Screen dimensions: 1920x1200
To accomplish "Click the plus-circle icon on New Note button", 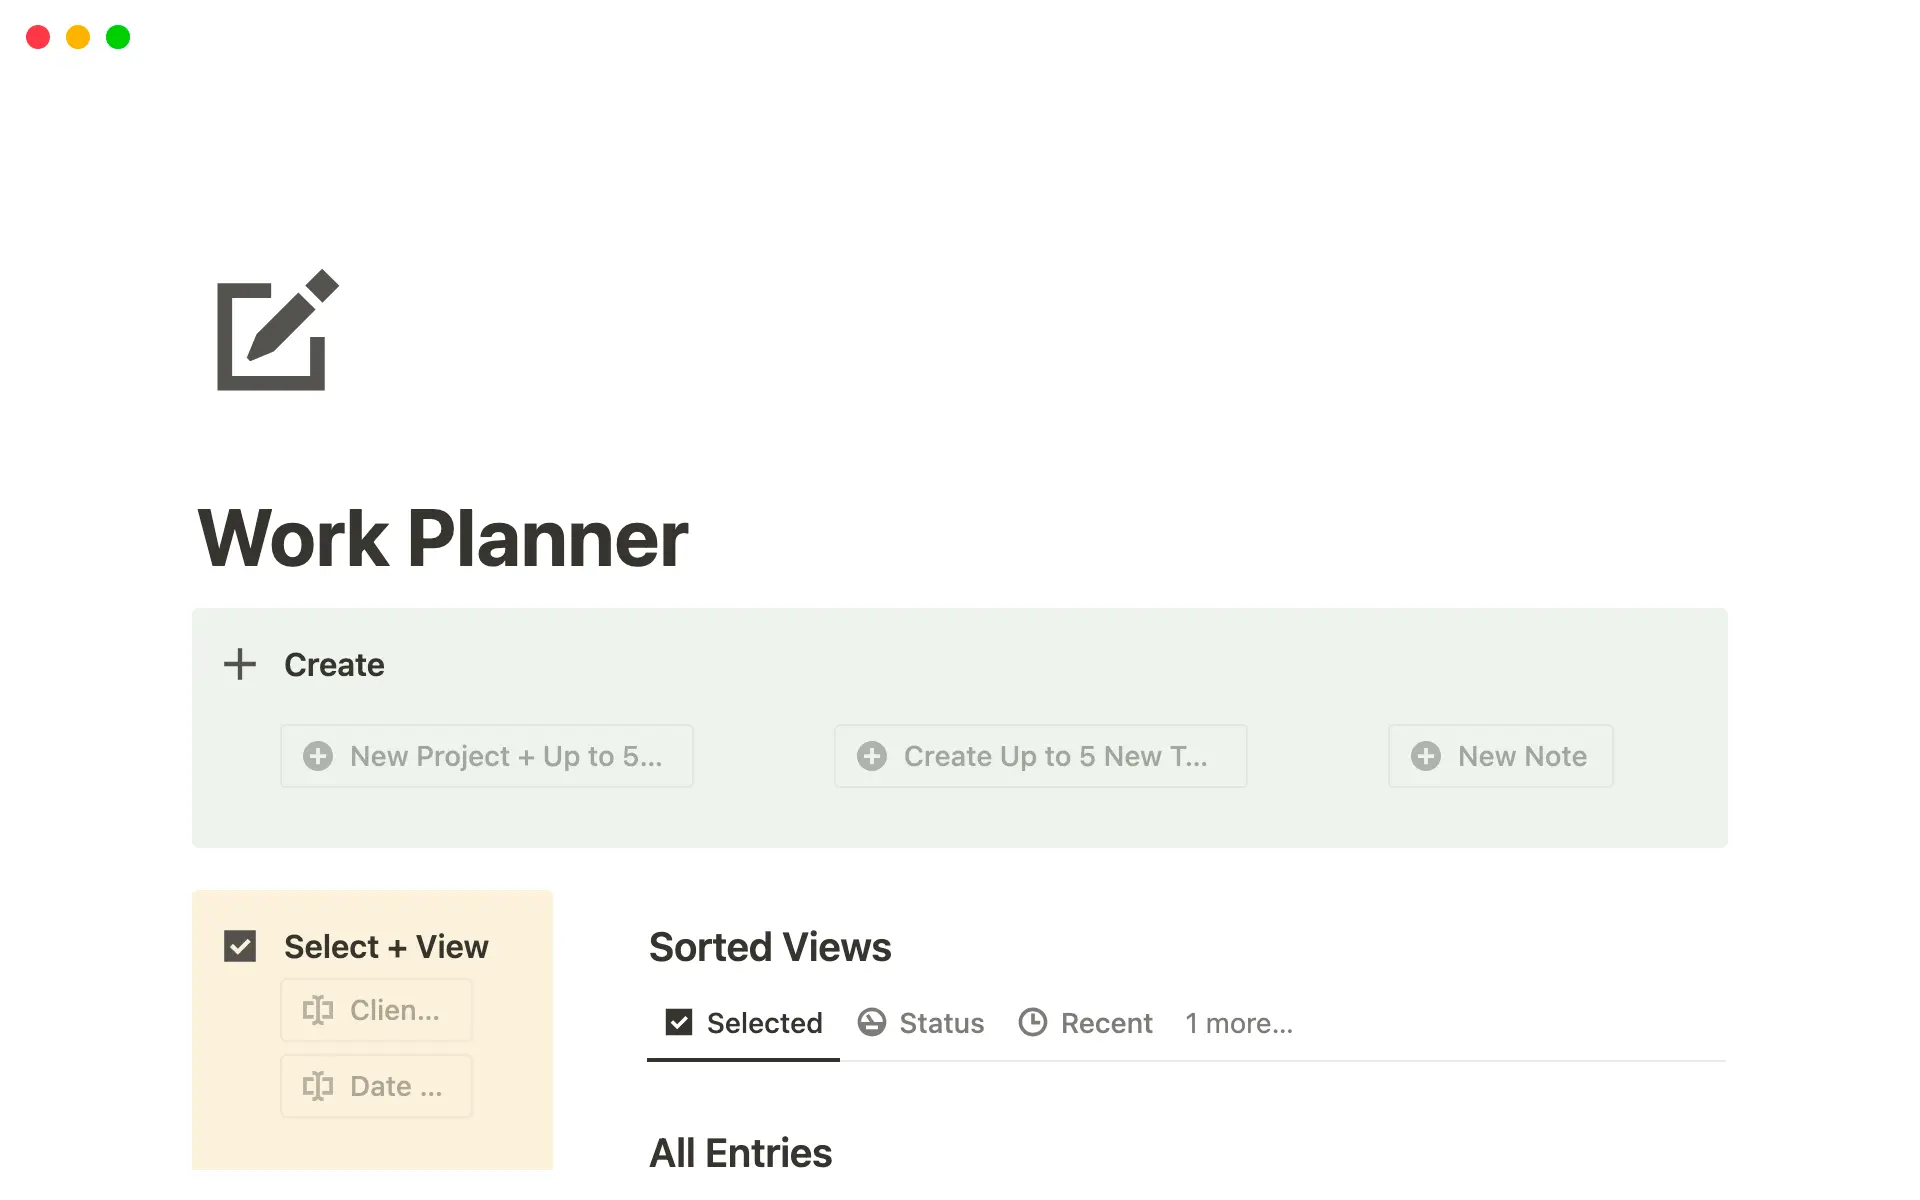I will pyautogui.click(x=1426, y=756).
